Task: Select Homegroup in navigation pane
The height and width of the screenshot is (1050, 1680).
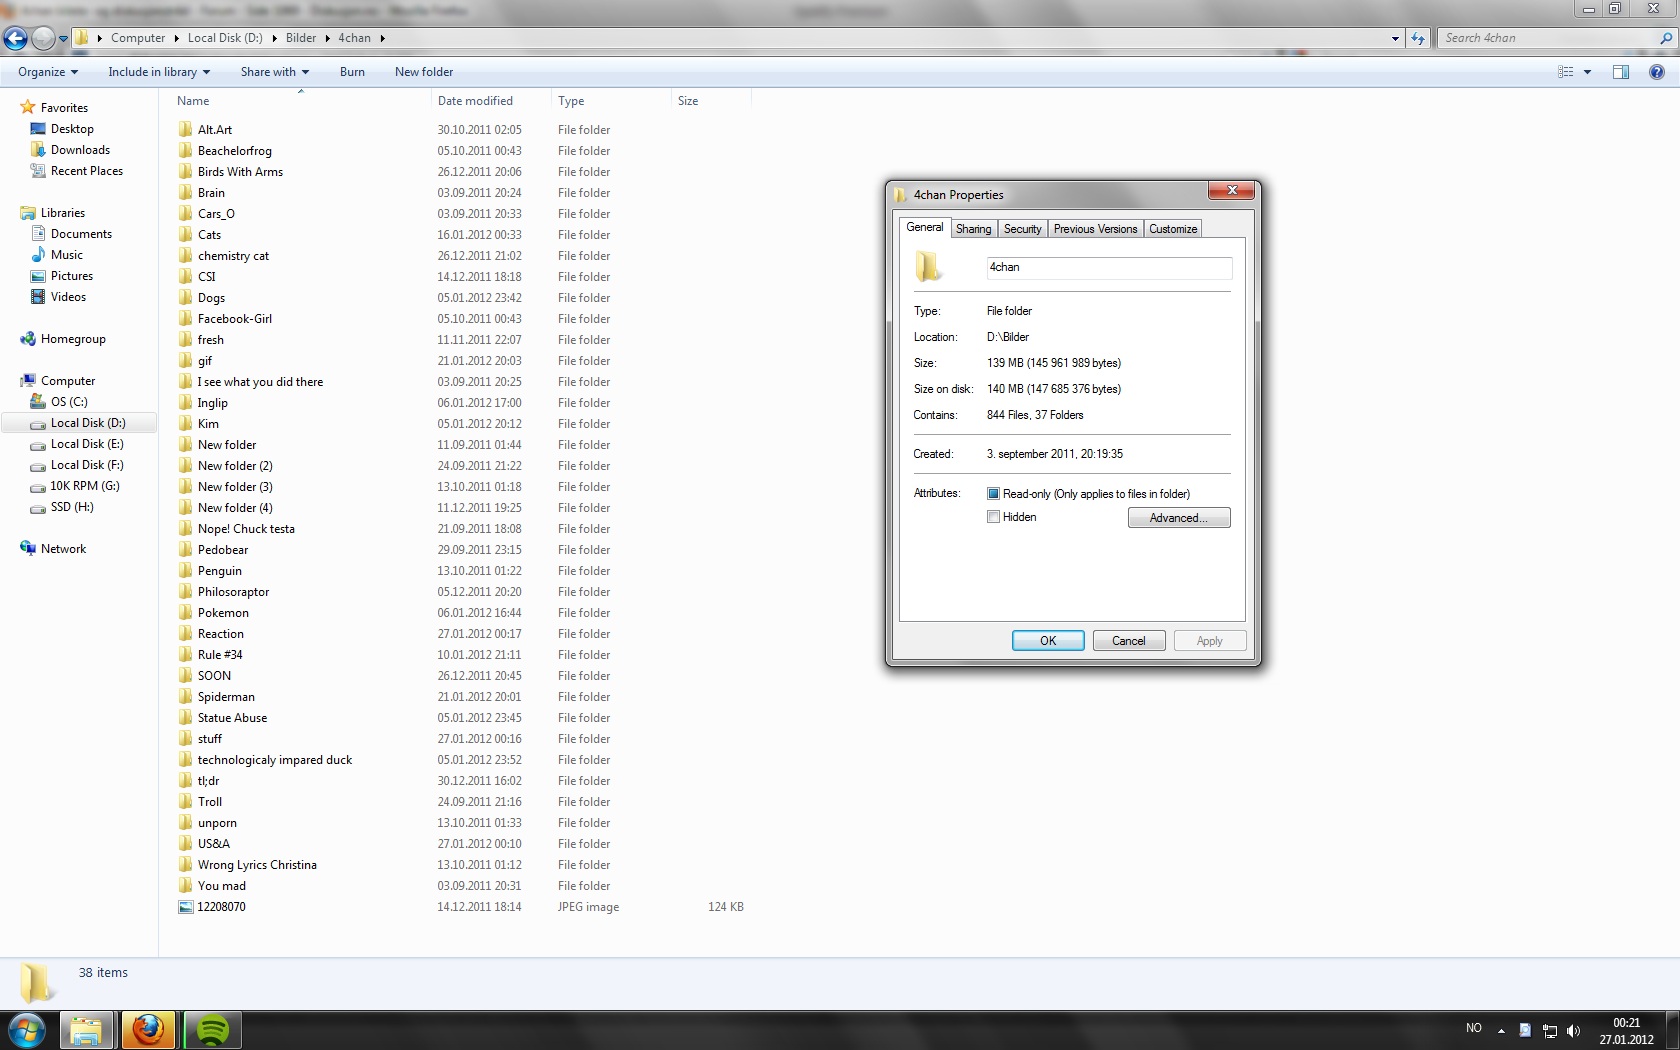Action: coord(73,339)
